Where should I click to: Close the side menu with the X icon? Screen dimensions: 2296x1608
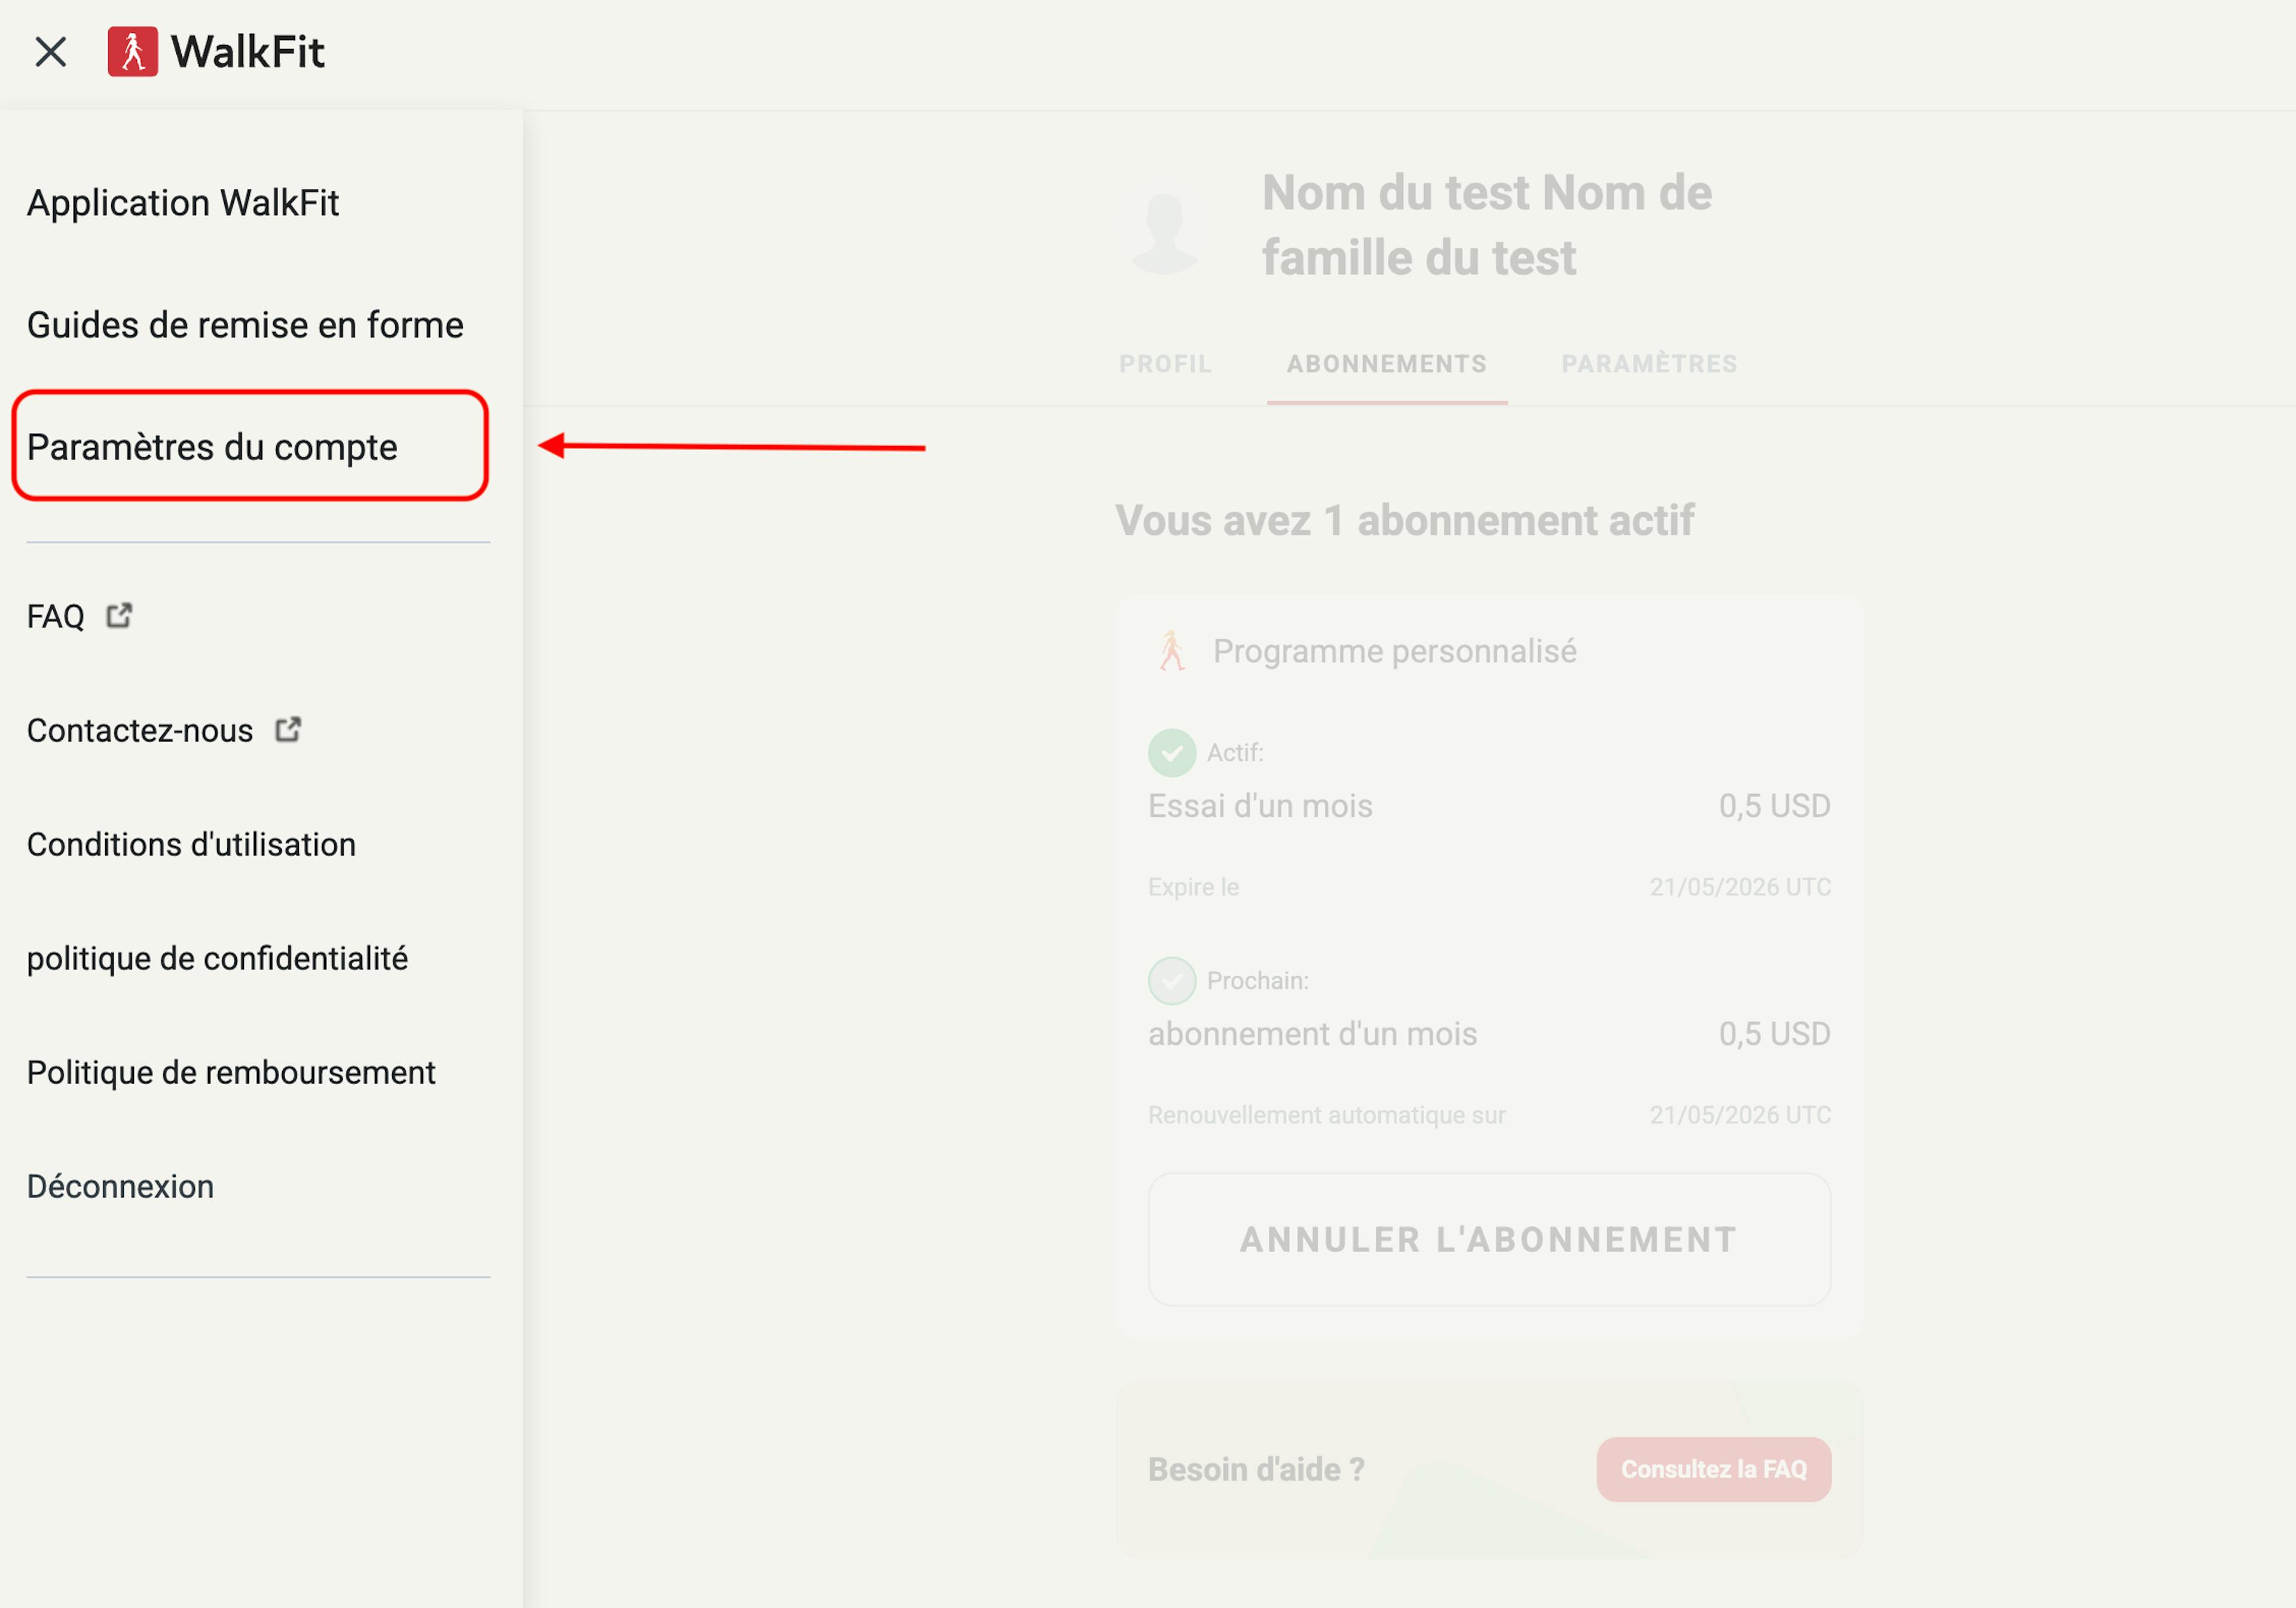point(50,52)
